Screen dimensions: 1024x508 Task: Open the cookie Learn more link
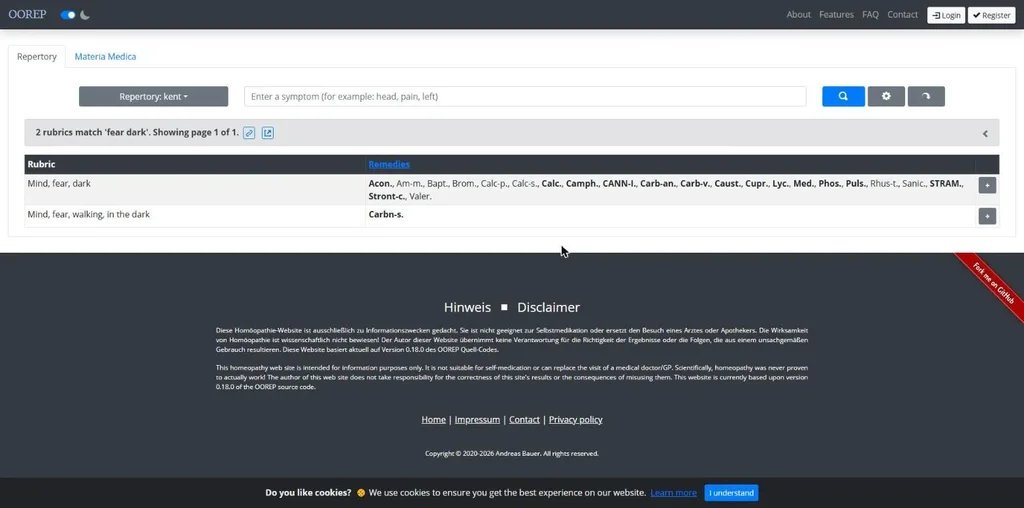(673, 493)
